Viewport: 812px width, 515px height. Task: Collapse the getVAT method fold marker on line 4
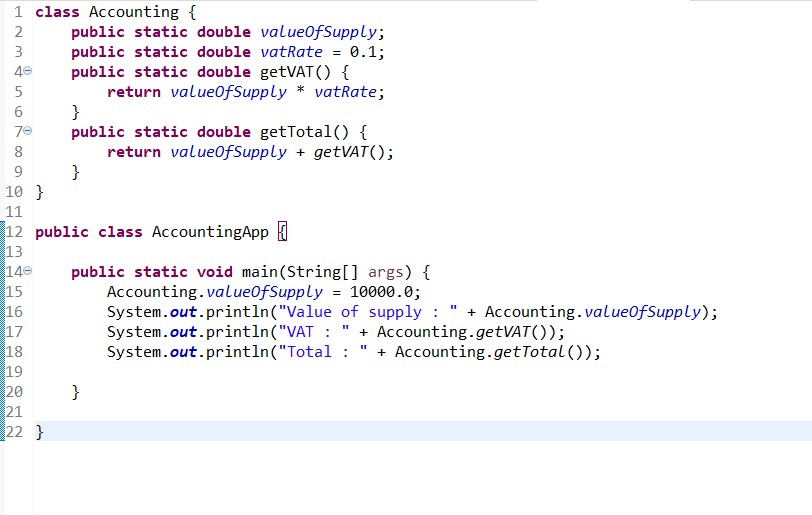click(28, 71)
